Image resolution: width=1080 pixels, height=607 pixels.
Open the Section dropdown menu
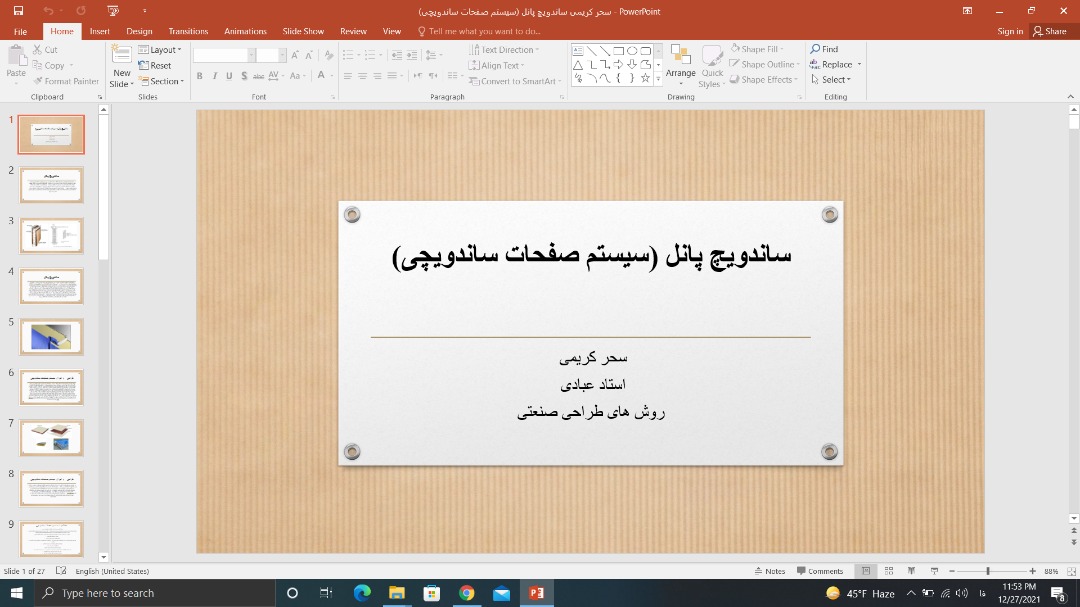coord(161,81)
